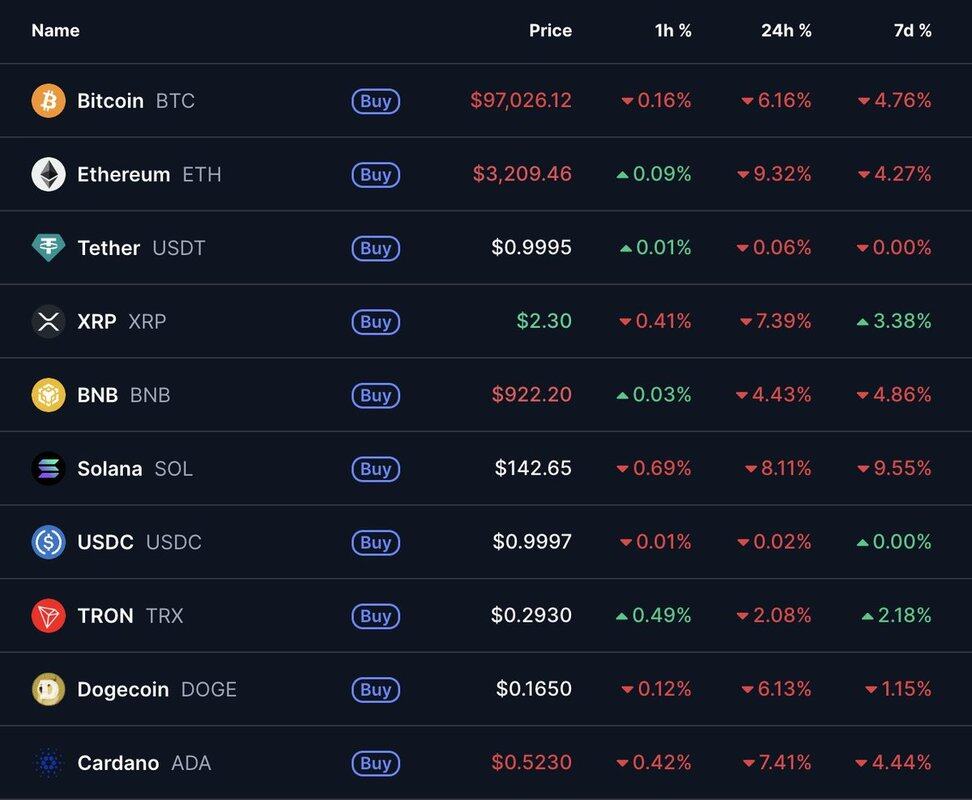
Task: Open the Ethereum name link
Action: pos(123,174)
